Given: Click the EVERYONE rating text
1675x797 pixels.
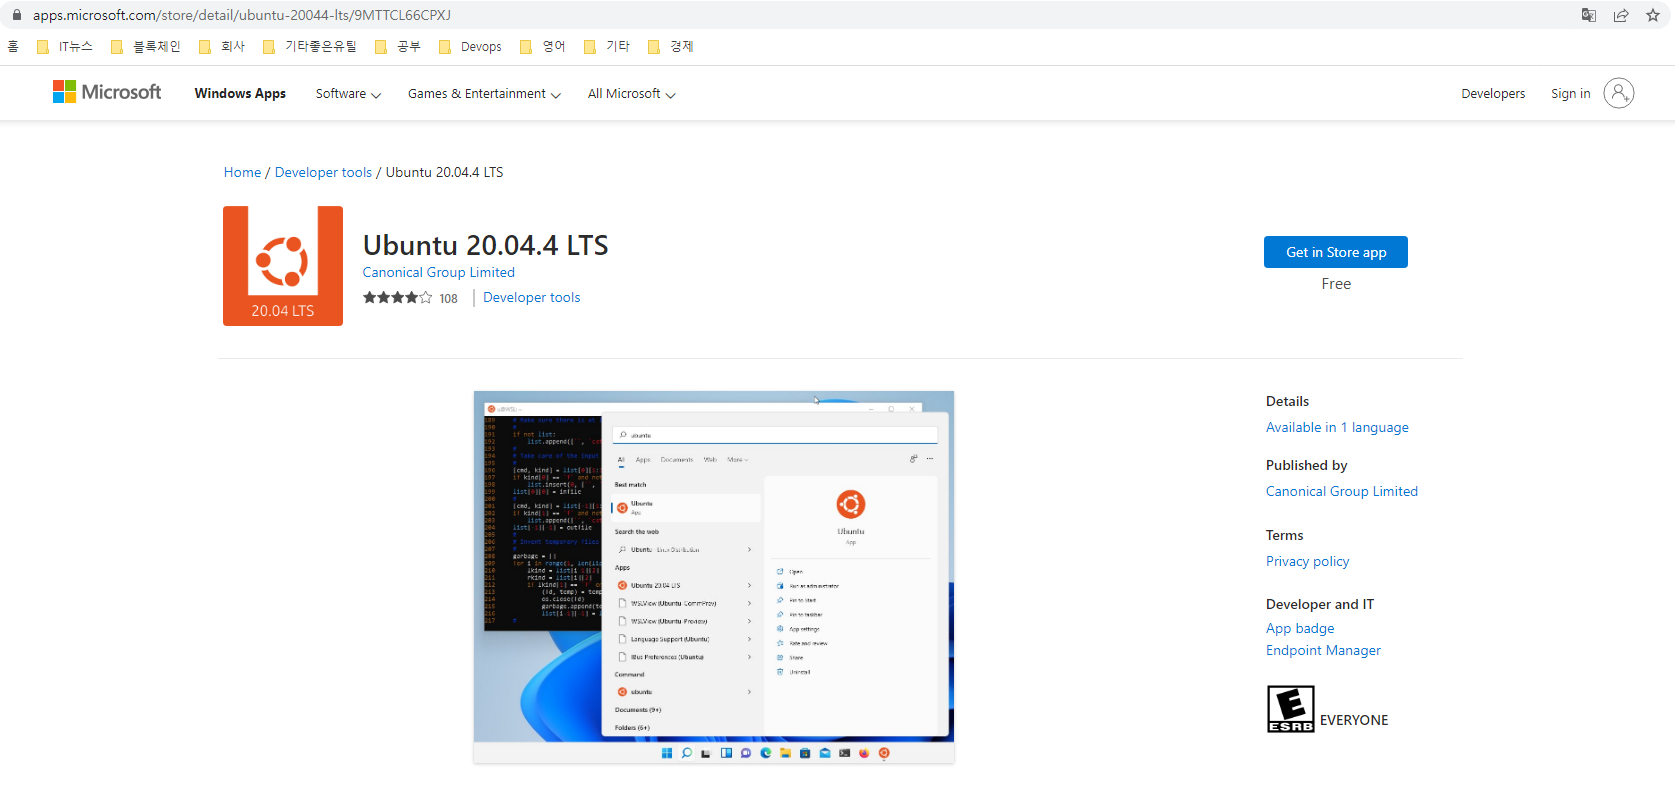Looking at the screenshot, I should click(1354, 720).
